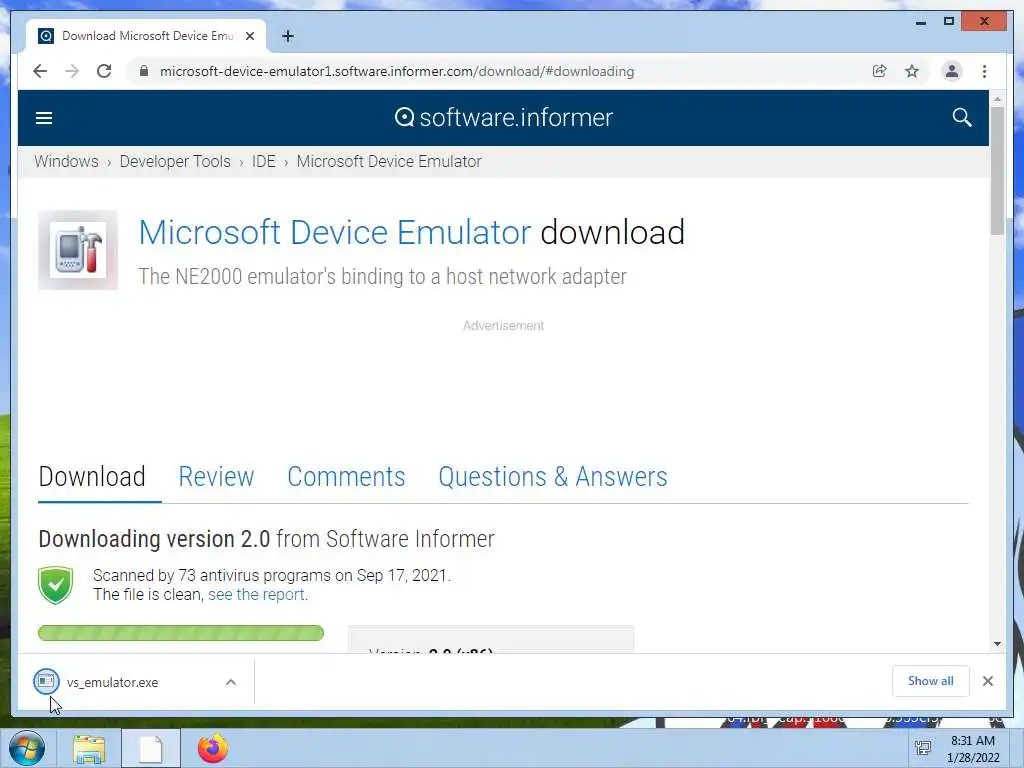Click the green download progress bar
The image size is (1024, 768).
point(181,633)
